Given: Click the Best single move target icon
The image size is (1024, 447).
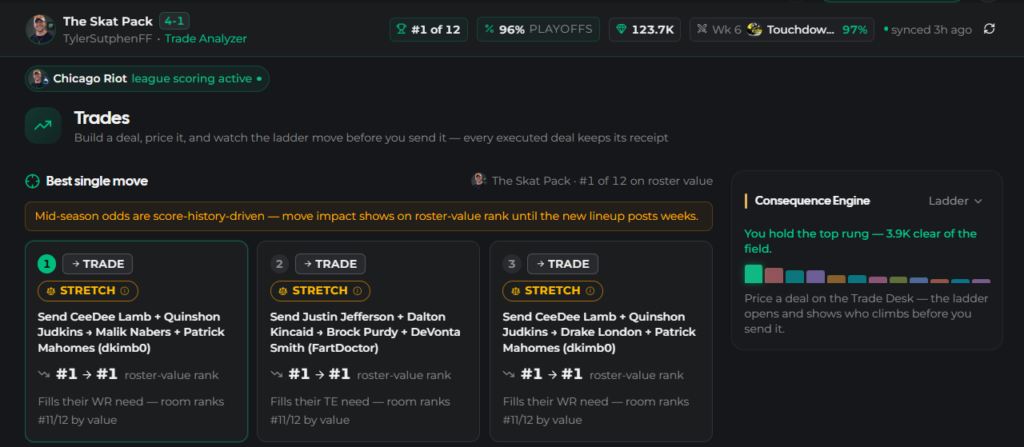Looking at the screenshot, I should (x=33, y=181).
